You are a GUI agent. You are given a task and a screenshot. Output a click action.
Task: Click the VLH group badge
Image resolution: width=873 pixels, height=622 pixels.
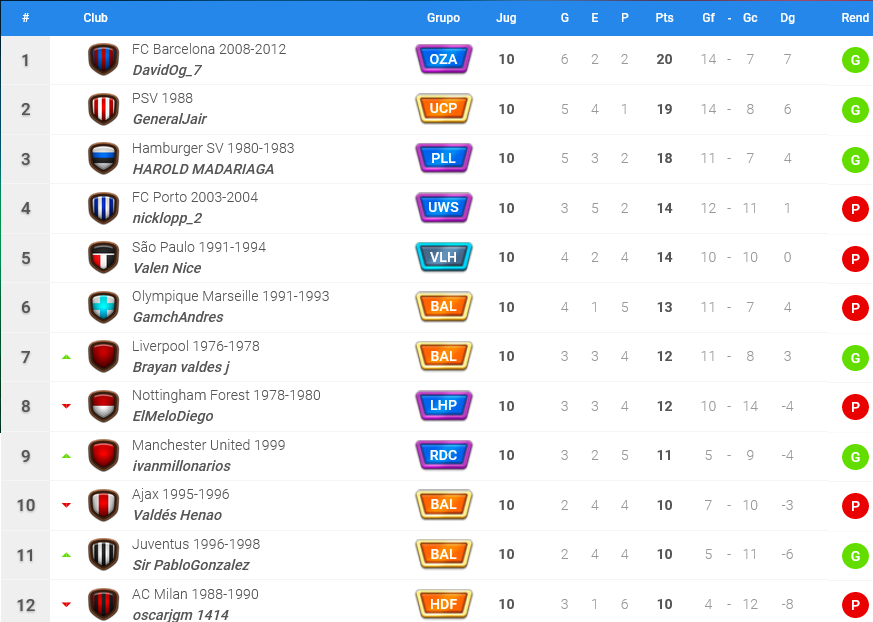tap(444, 257)
